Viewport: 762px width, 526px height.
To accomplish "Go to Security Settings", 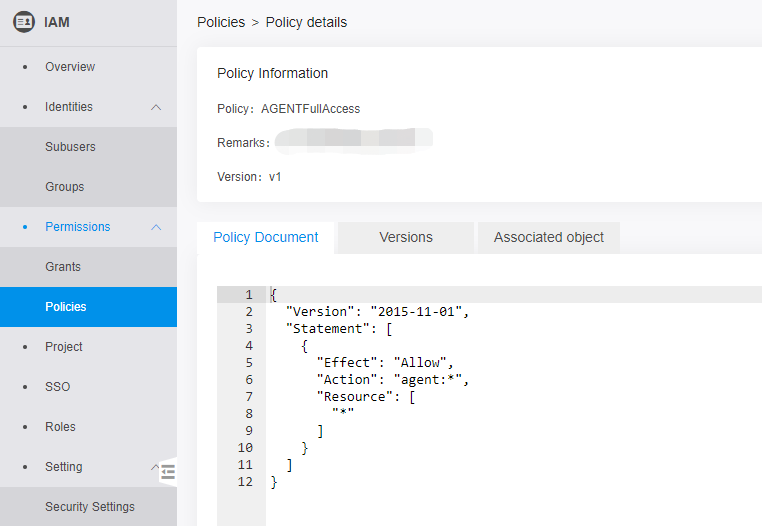I will [88, 507].
